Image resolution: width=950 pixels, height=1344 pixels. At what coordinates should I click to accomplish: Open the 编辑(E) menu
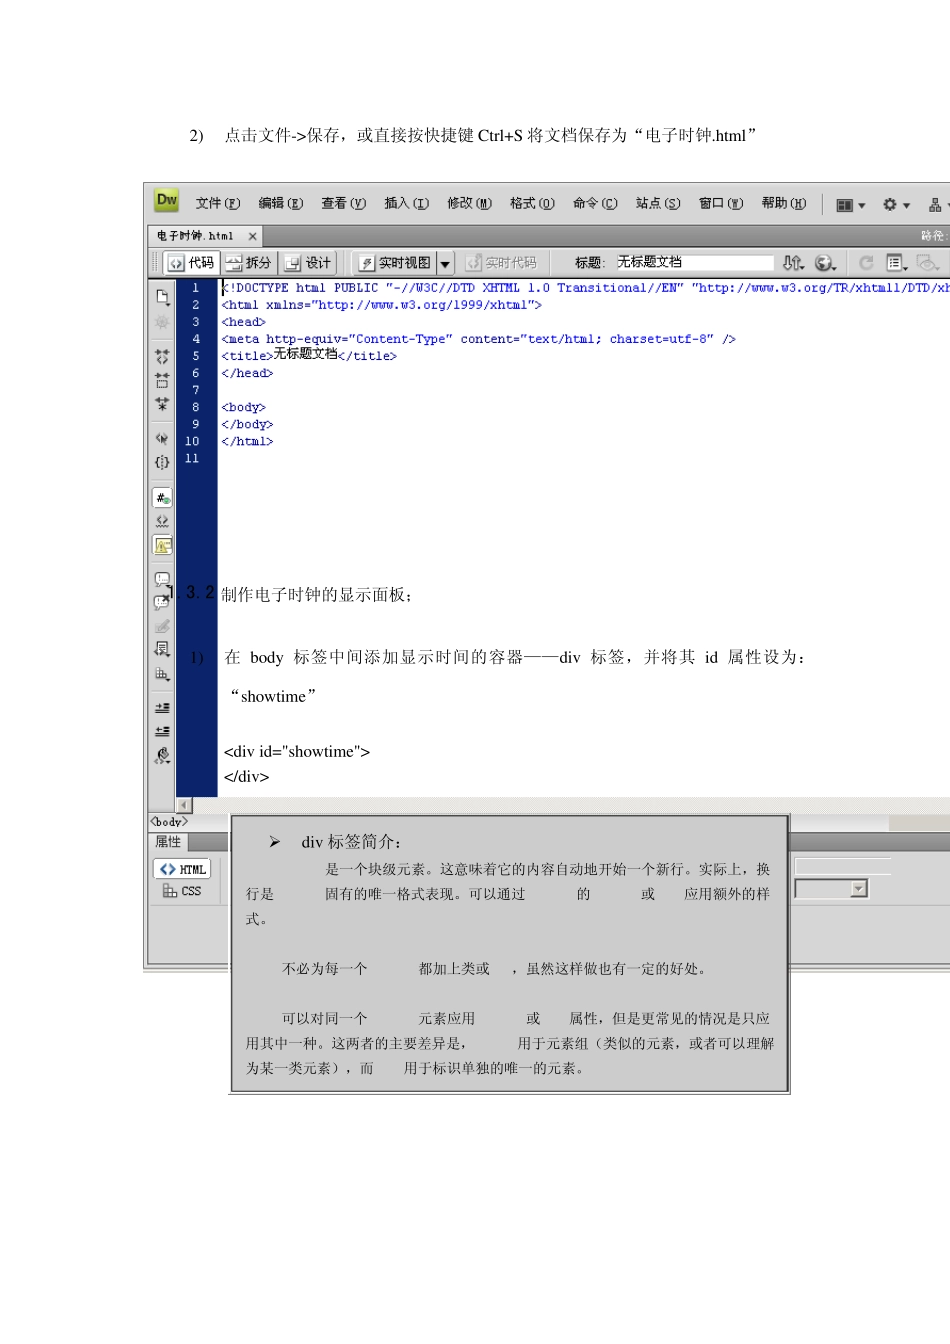tap(281, 203)
